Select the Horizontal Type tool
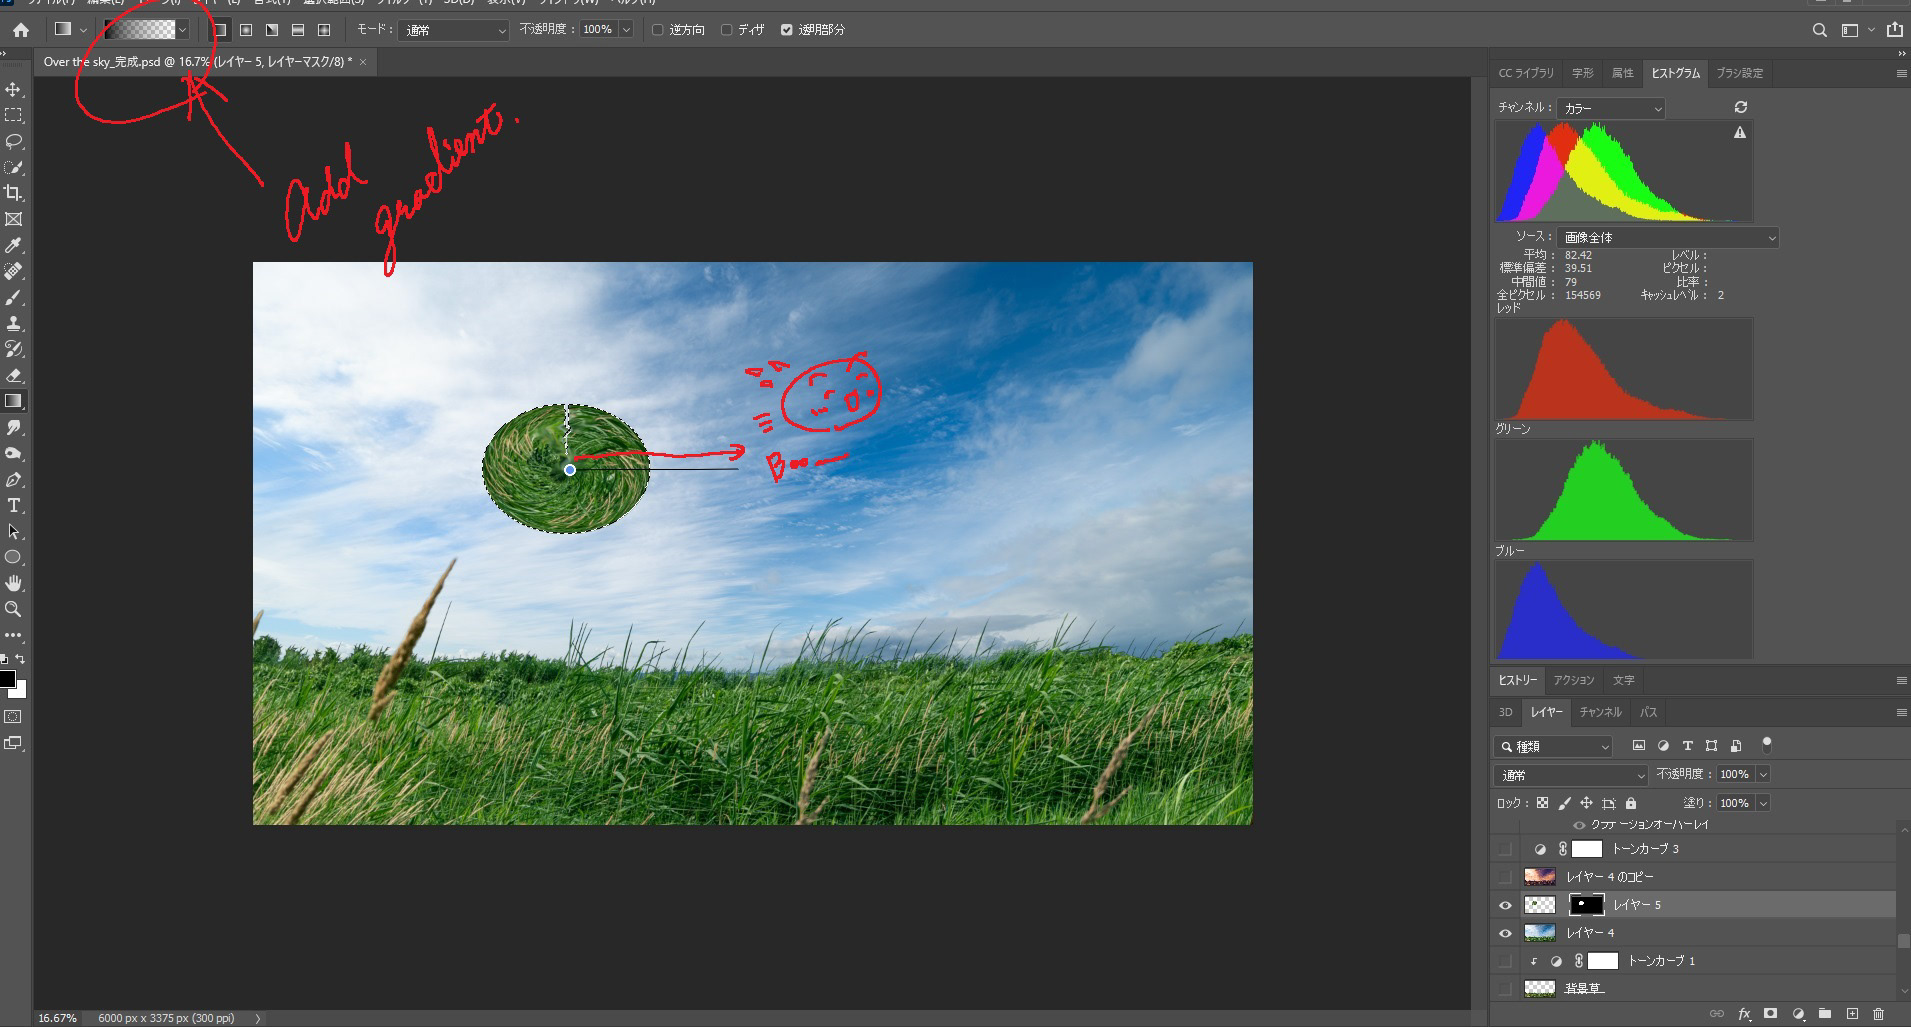The image size is (1911, 1027). coord(14,505)
